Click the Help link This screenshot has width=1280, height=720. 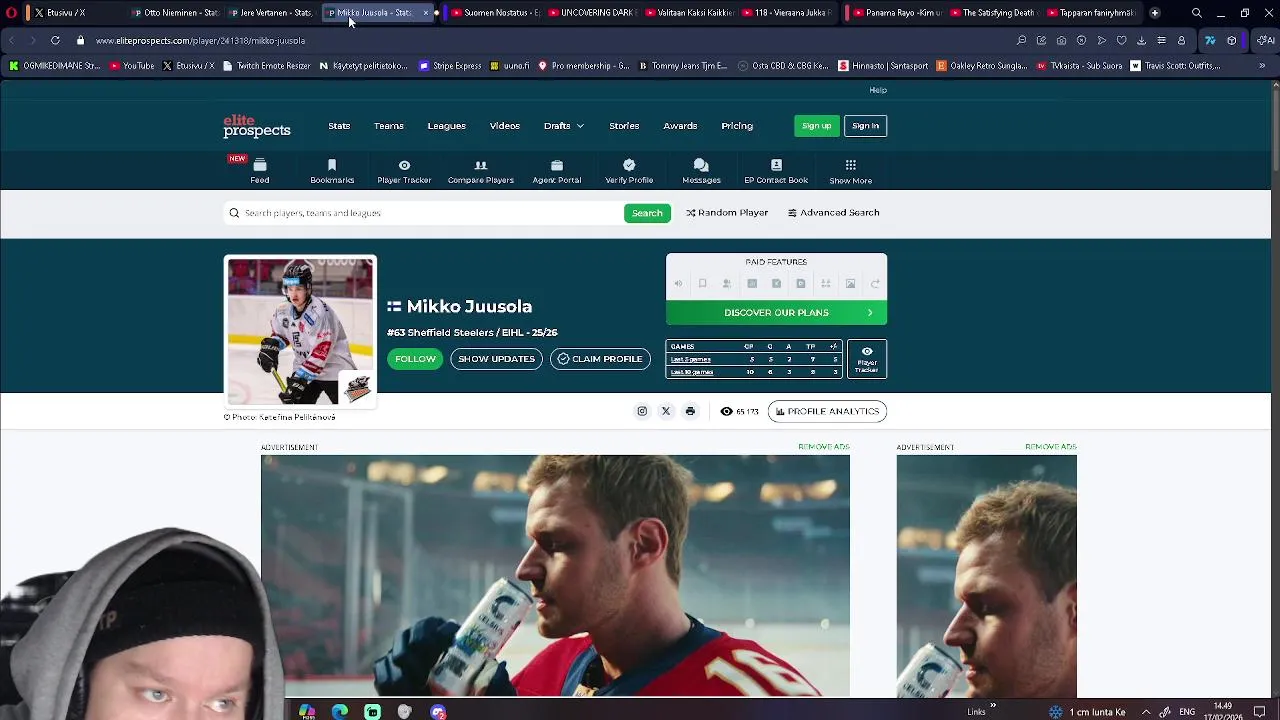(x=878, y=90)
